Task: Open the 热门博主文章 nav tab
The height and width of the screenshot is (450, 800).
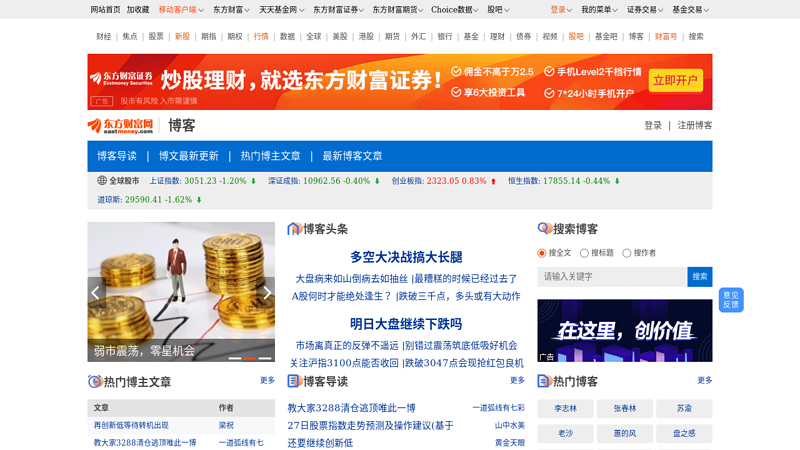Action: [270, 156]
